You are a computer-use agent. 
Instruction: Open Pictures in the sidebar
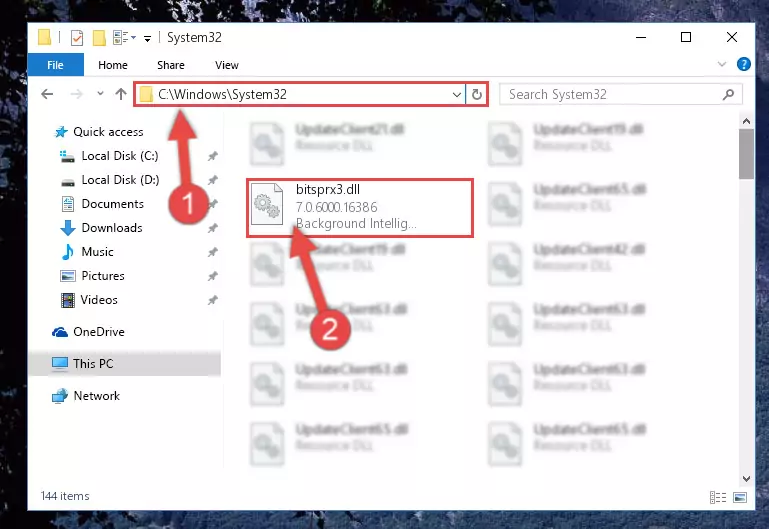(x=92, y=276)
